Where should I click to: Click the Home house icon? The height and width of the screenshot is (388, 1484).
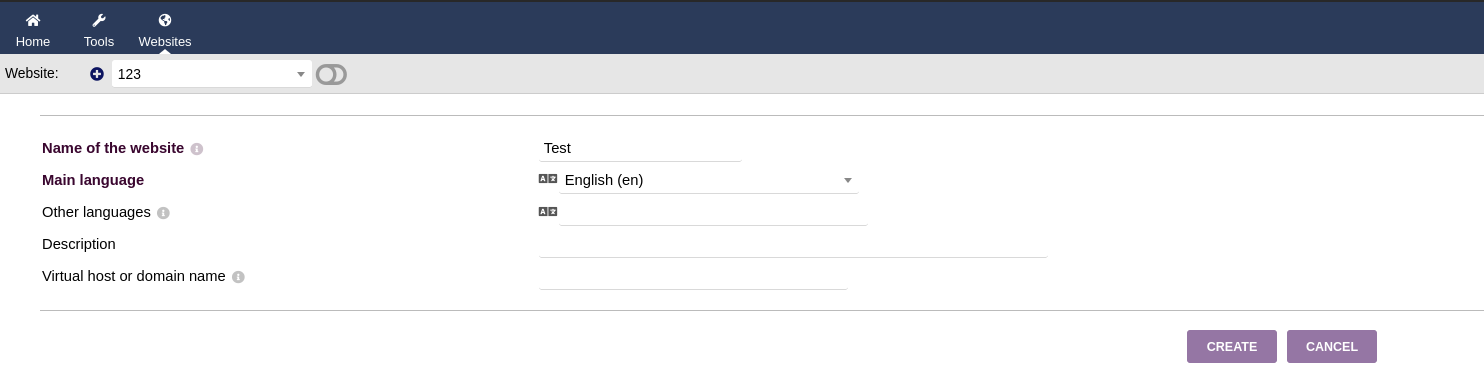tap(33, 20)
